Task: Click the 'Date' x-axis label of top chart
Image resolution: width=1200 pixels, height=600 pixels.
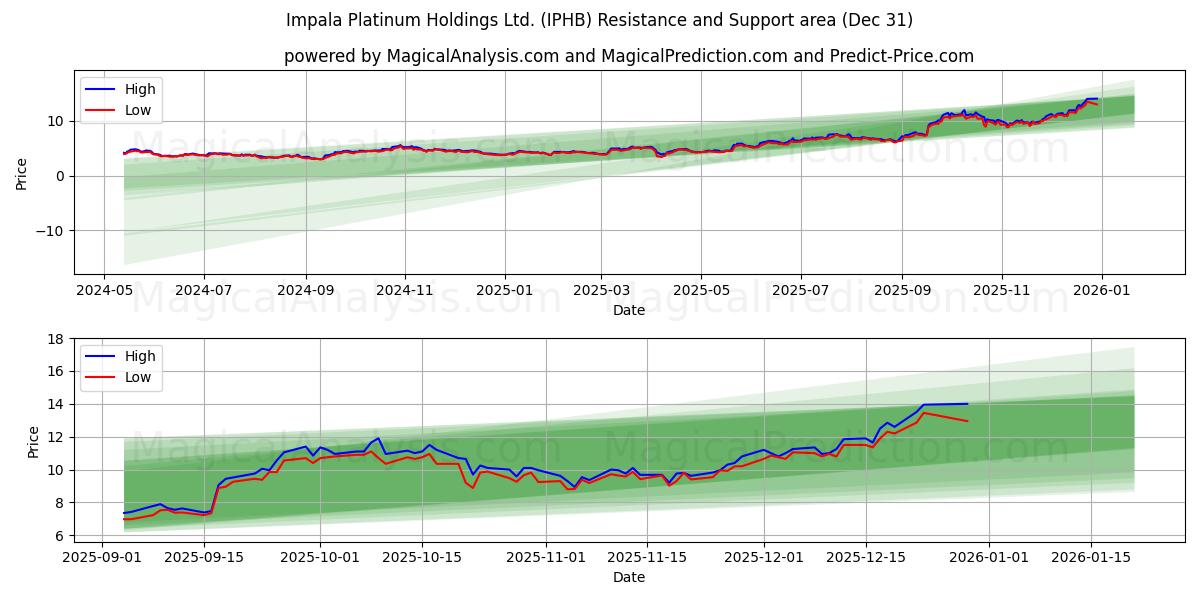Action: tap(629, 310)
